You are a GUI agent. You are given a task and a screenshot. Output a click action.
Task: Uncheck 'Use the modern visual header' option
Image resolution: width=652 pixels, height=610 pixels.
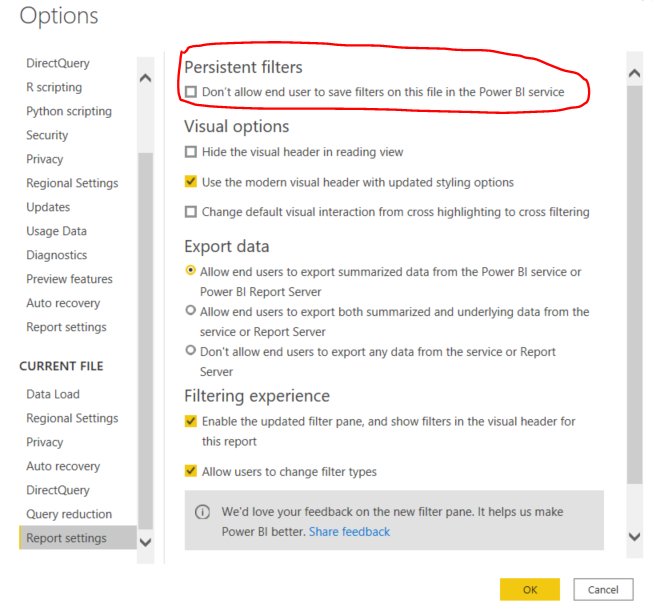[191, 182]
